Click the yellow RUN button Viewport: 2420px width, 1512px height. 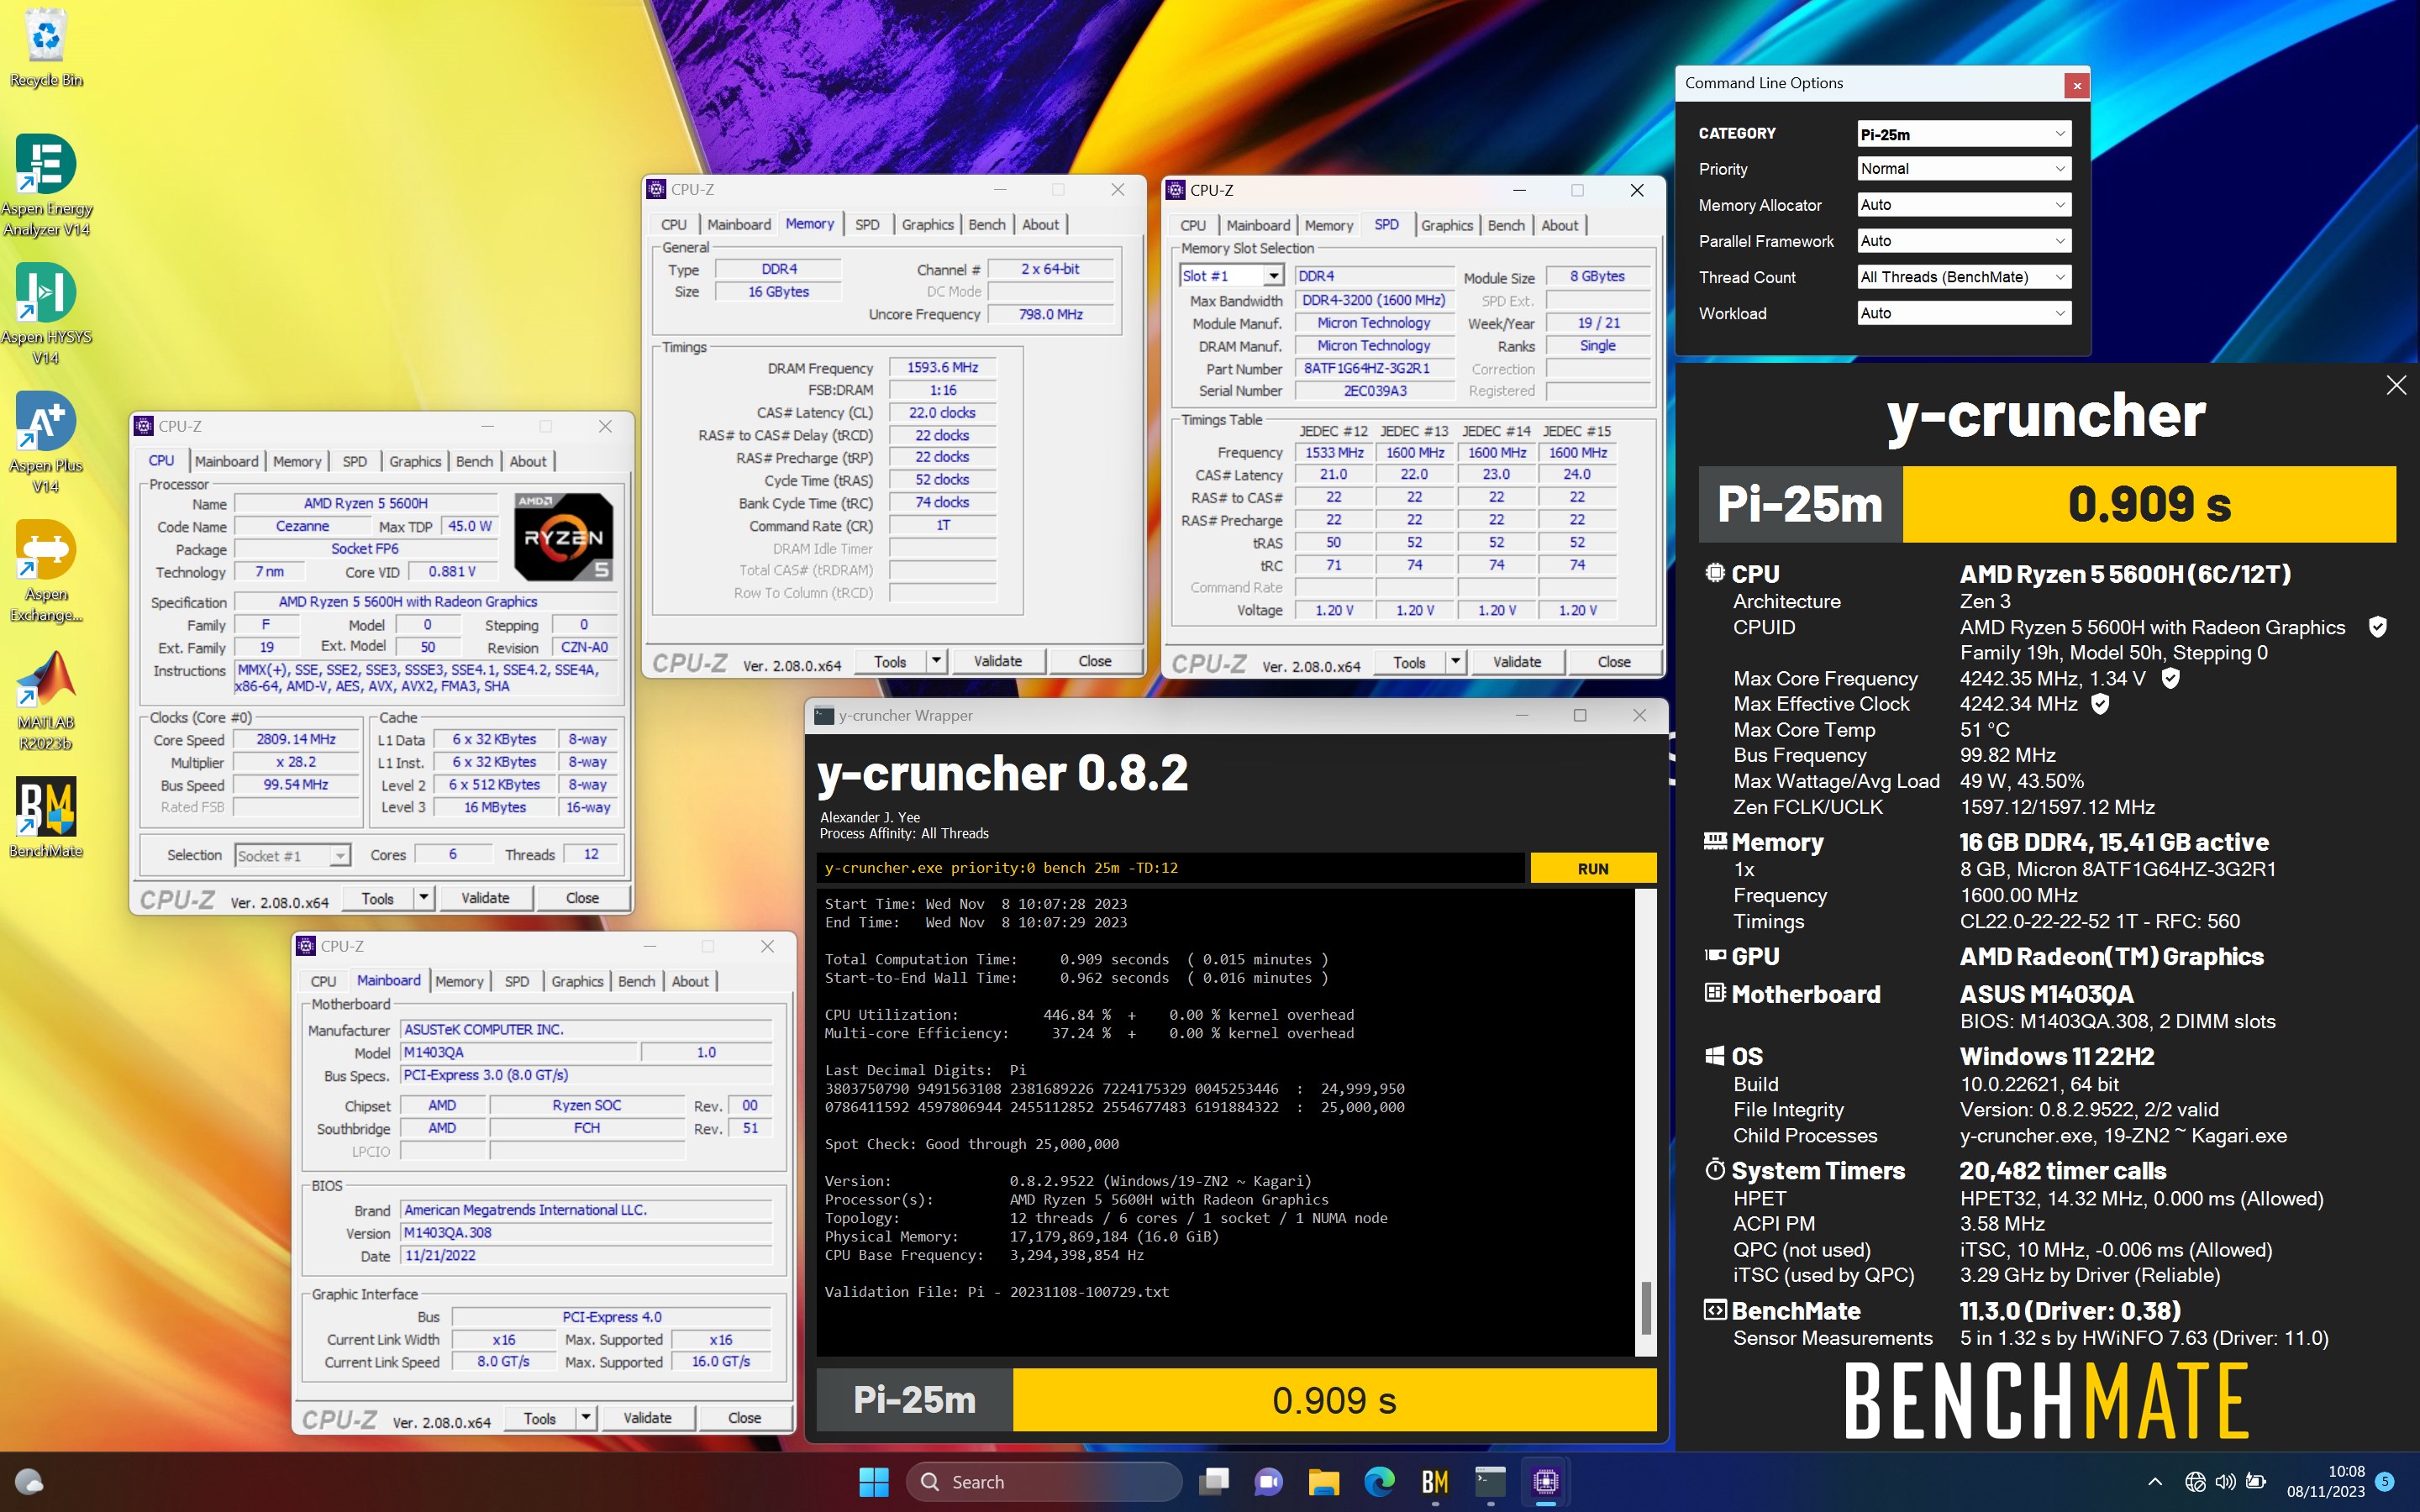point(1592,868)
